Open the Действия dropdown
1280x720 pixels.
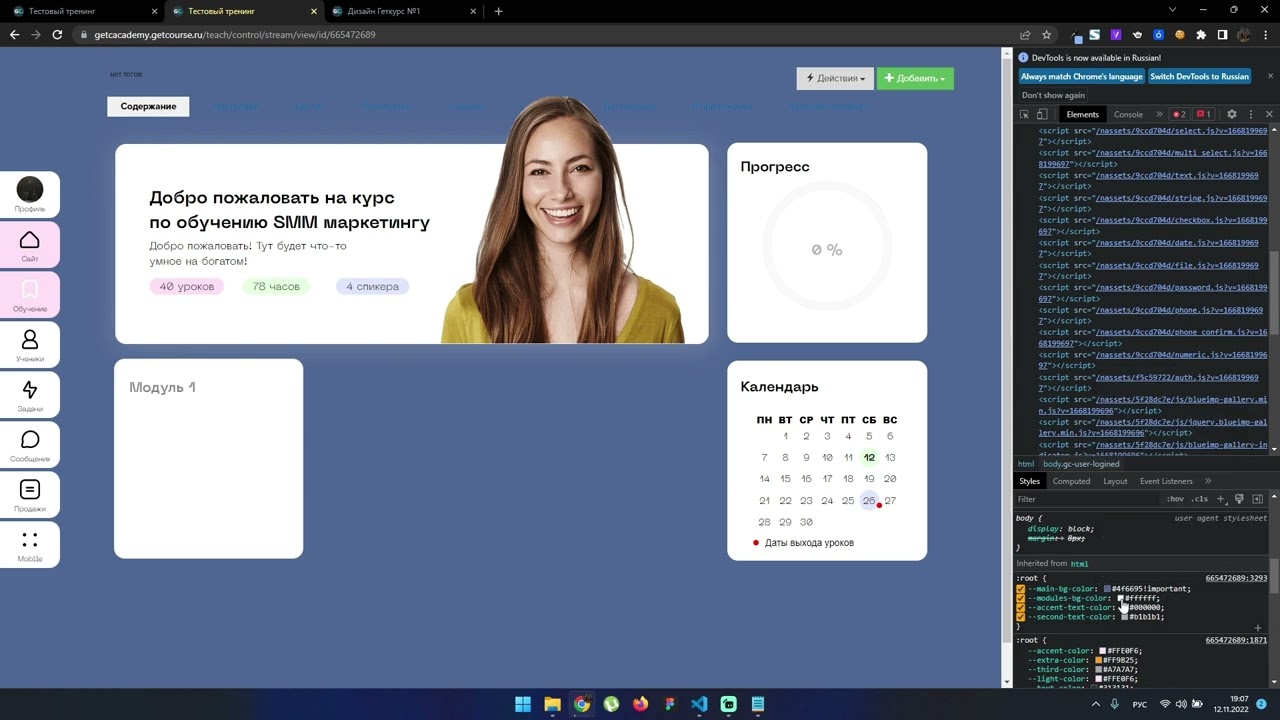pos(835,78)
